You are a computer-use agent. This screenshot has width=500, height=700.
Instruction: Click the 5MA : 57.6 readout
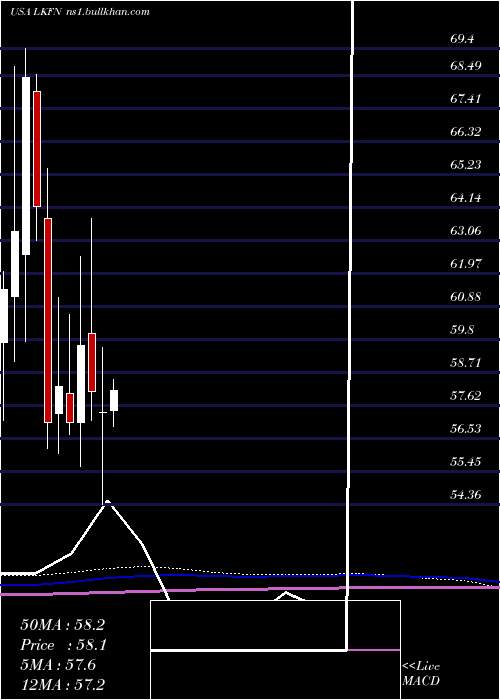point(58,665)
